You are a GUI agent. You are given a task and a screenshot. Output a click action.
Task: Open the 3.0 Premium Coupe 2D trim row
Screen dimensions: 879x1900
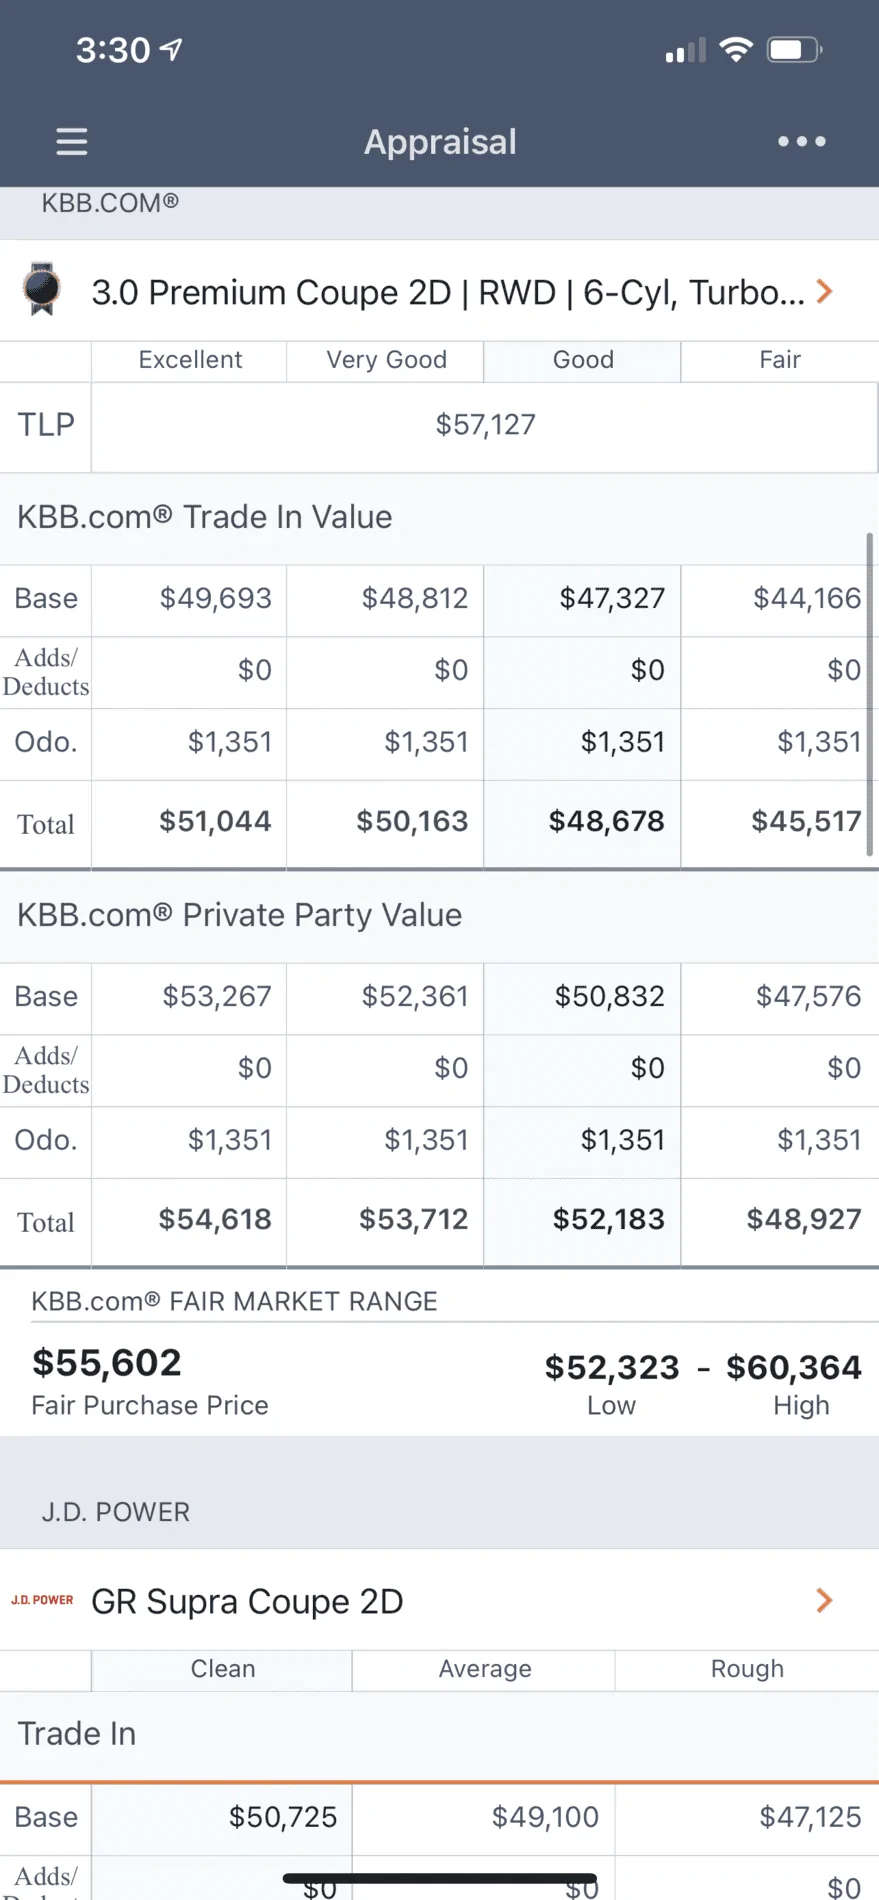click(x=439, y=291)
